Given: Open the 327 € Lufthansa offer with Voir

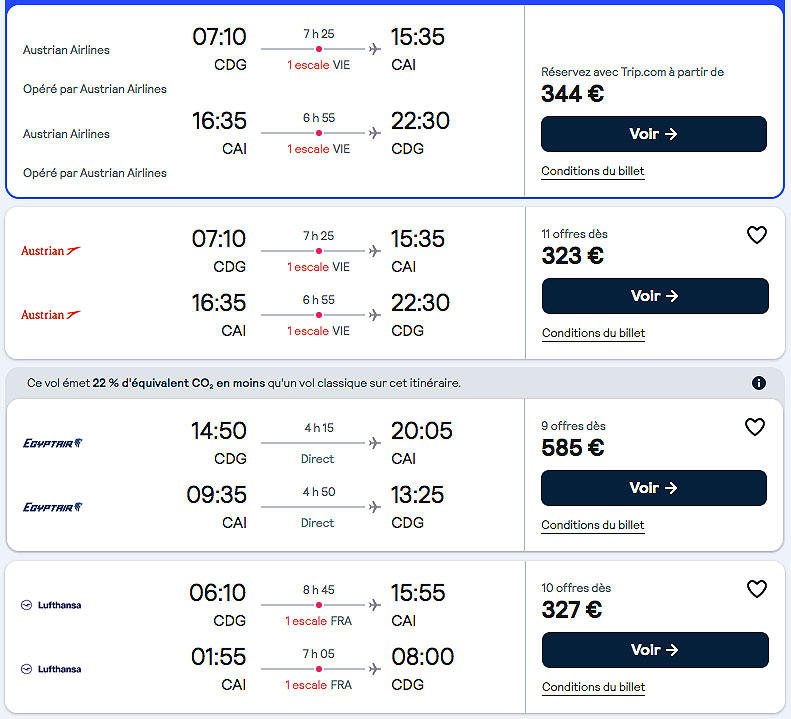Looking at the screenshot, I should (x=655, y=650).
